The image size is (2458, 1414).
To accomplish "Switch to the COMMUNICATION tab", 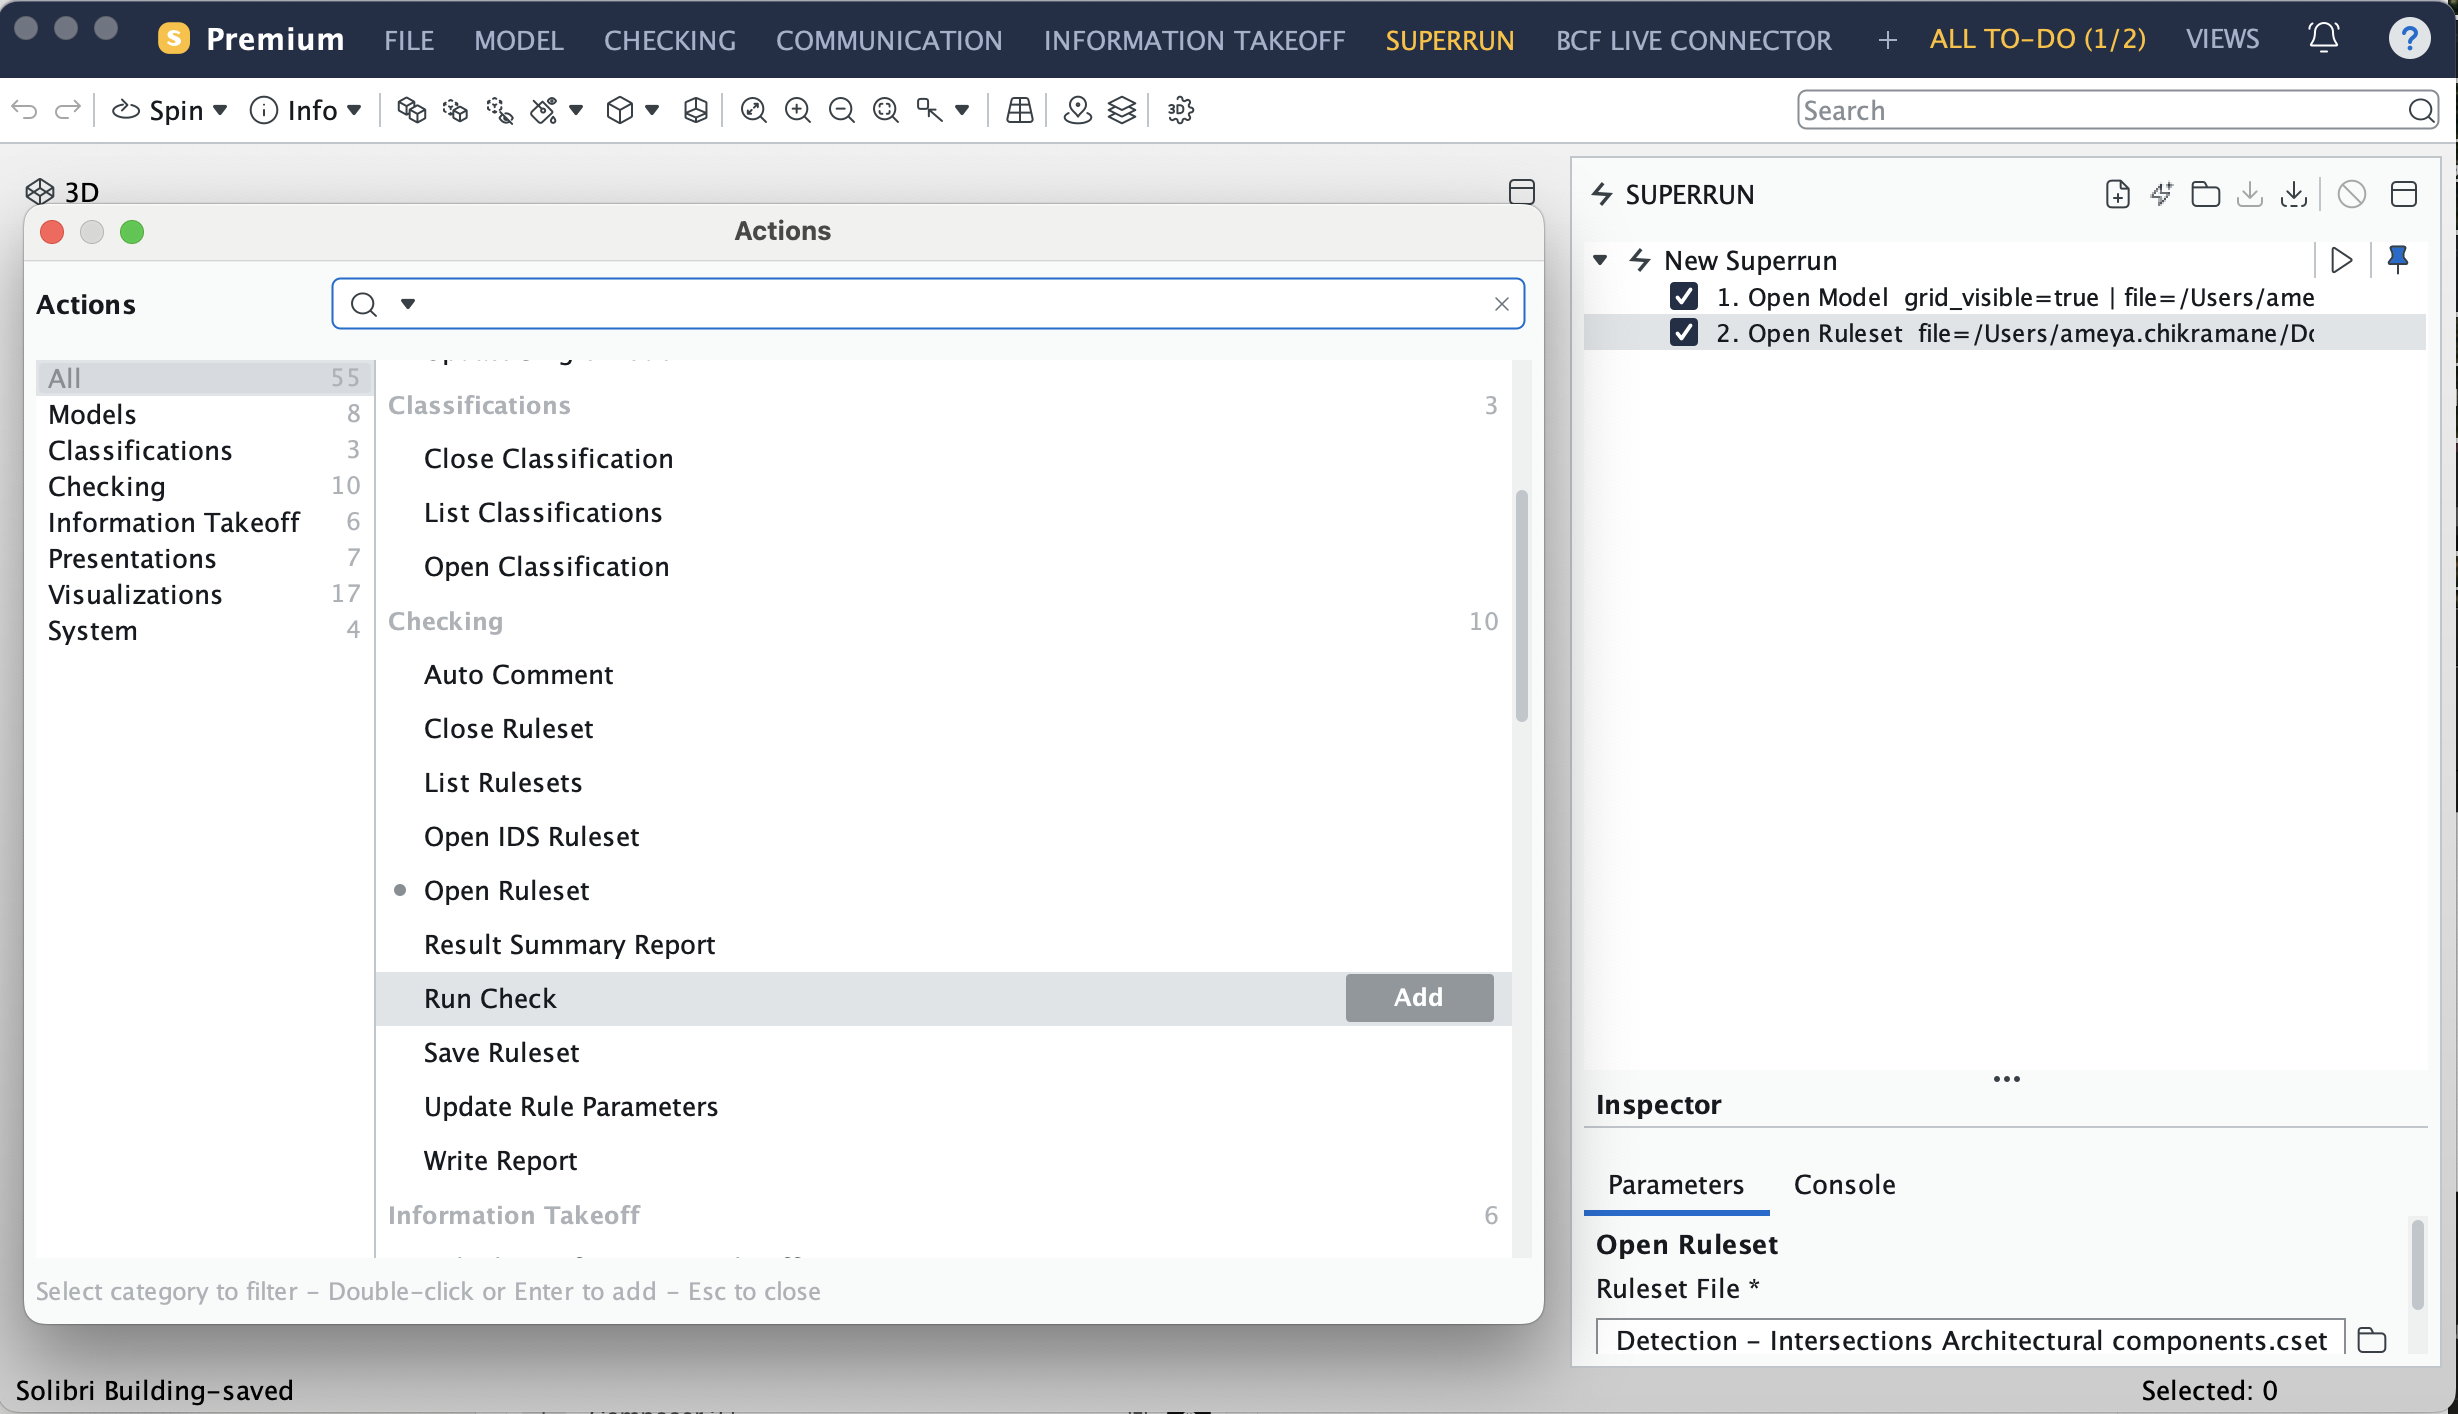I will (x=889, y=40).
